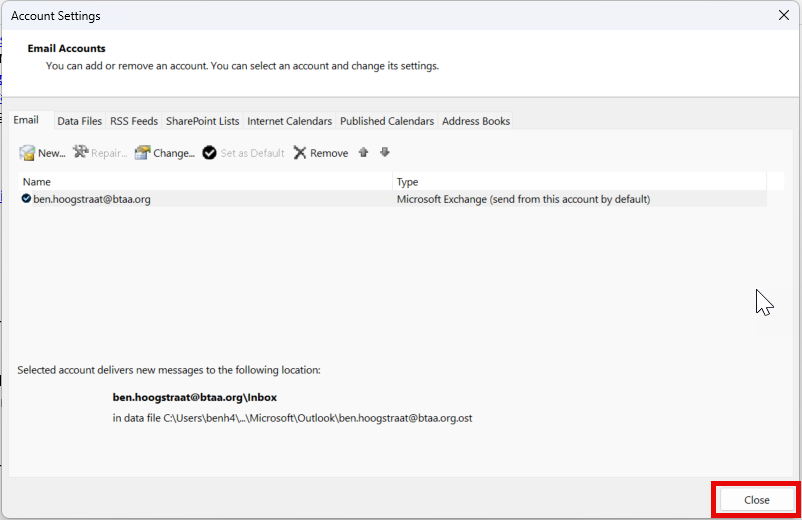Move account down with the down arrow
The image size is (802, 520).
(x=385, y=152)
